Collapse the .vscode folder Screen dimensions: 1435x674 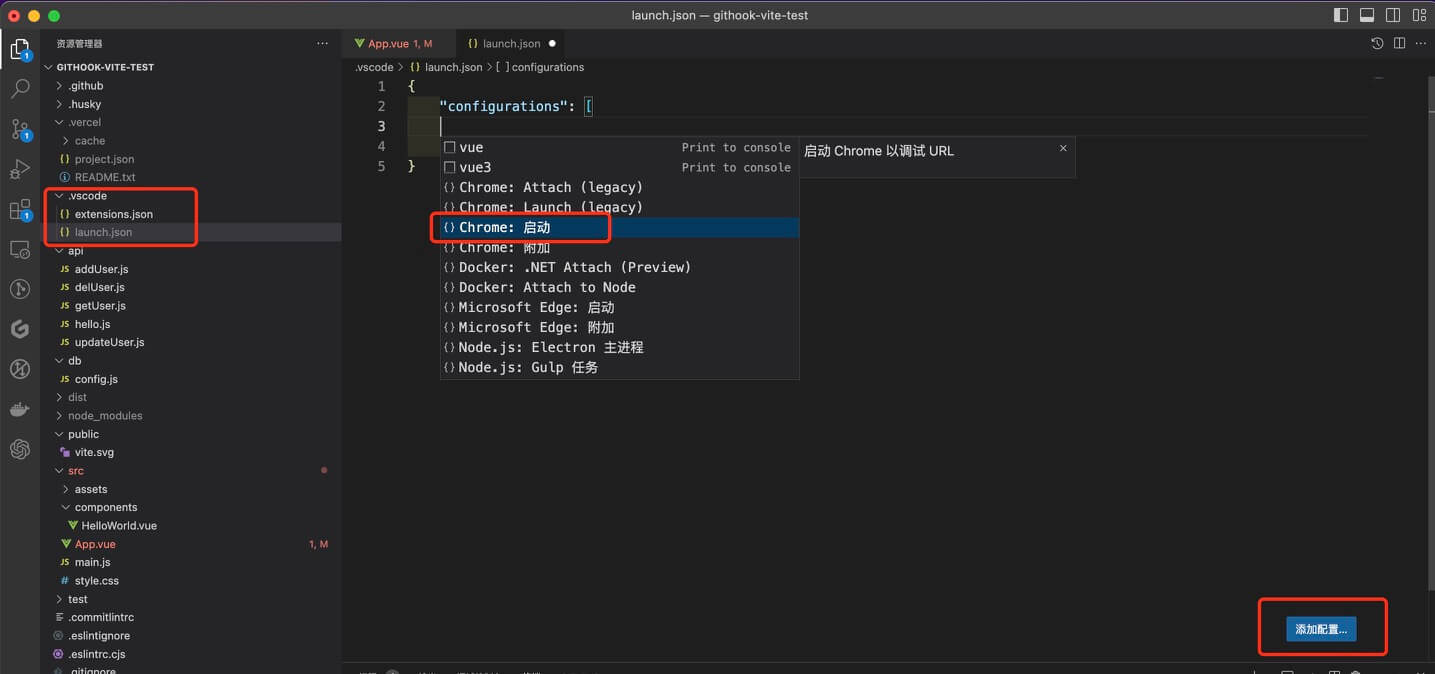(87, 196)
